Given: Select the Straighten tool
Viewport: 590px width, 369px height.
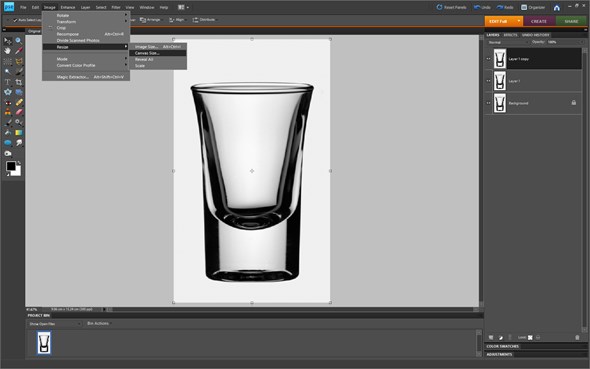Looking at the screenshot, I should pos(18,92).
